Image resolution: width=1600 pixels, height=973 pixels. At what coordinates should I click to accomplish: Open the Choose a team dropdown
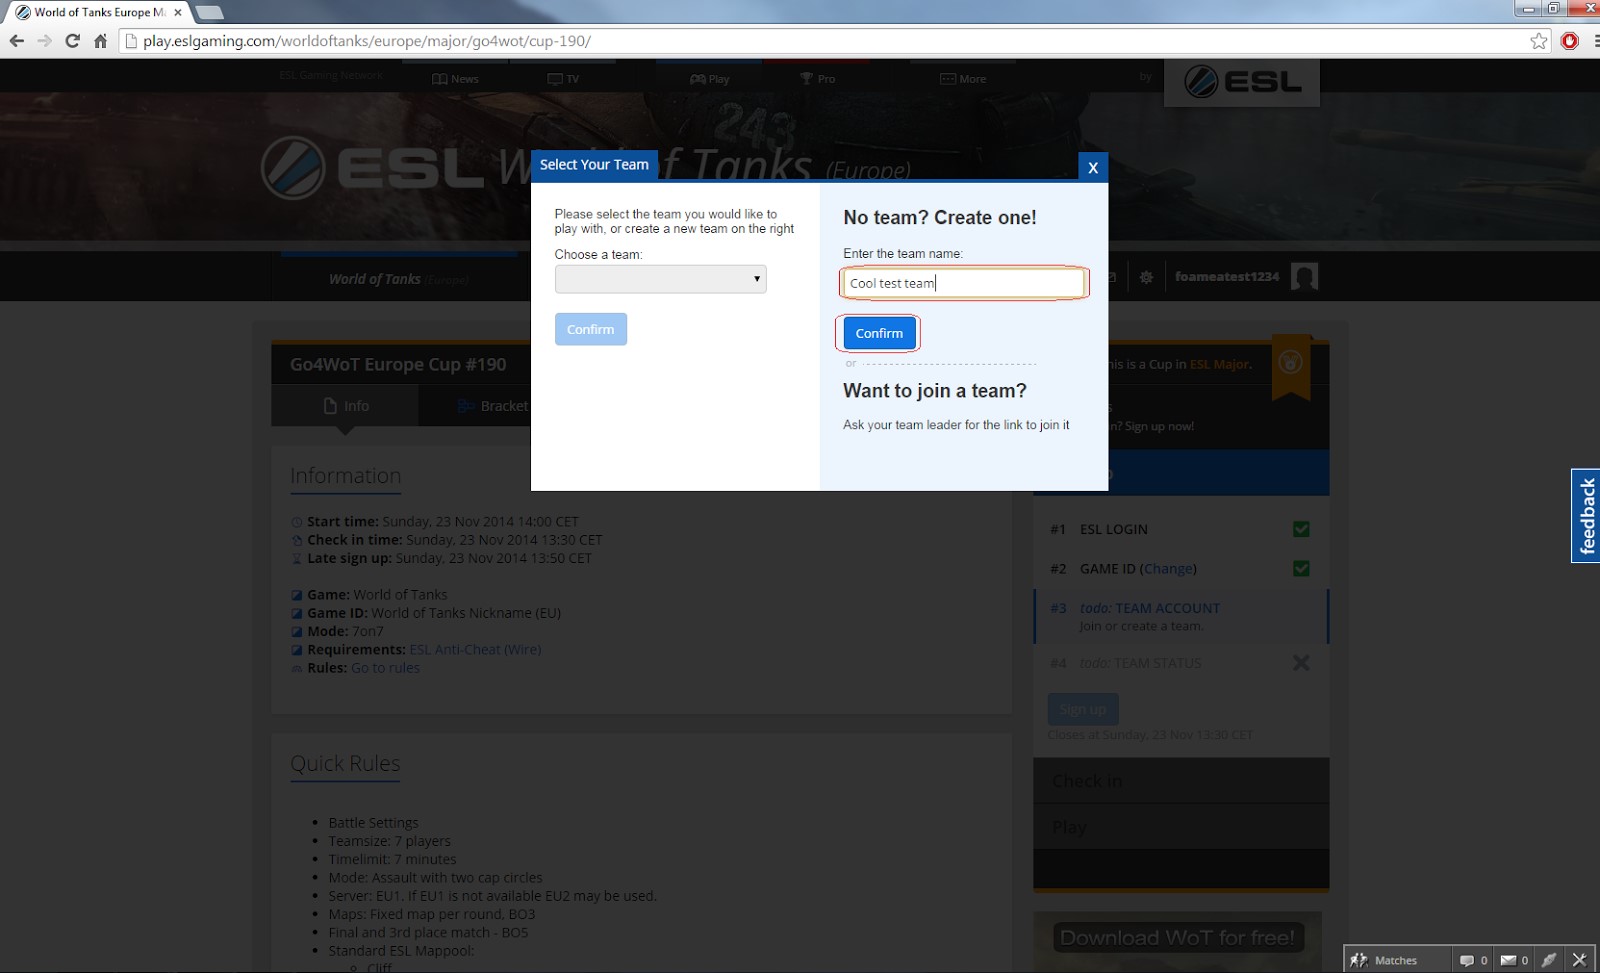(660, 279)
